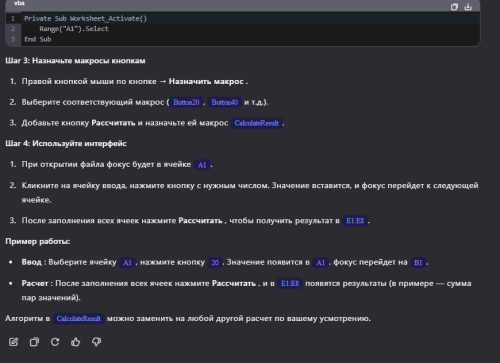Viewport: 500px width, 363px height.
Task: Click the E1:E8 tag after 'результат в'
Action: (355, 221)
